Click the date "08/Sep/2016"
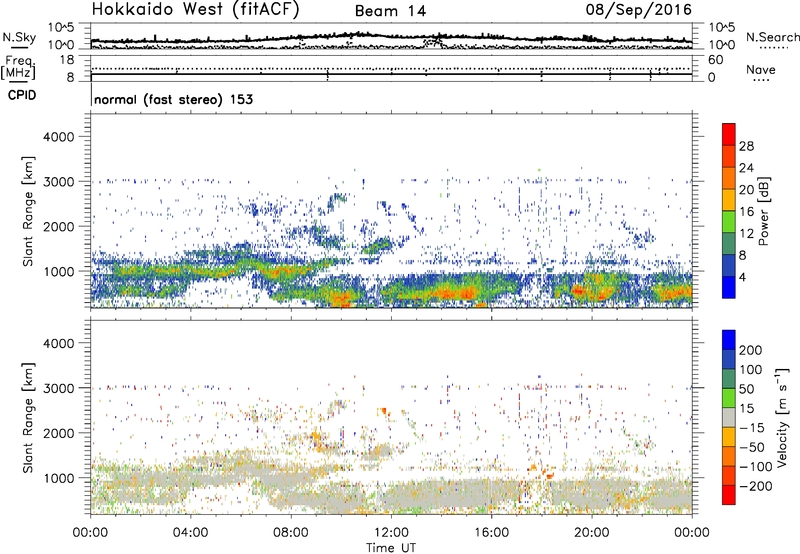Screen dimensions: 800x554 coord(639,10)
